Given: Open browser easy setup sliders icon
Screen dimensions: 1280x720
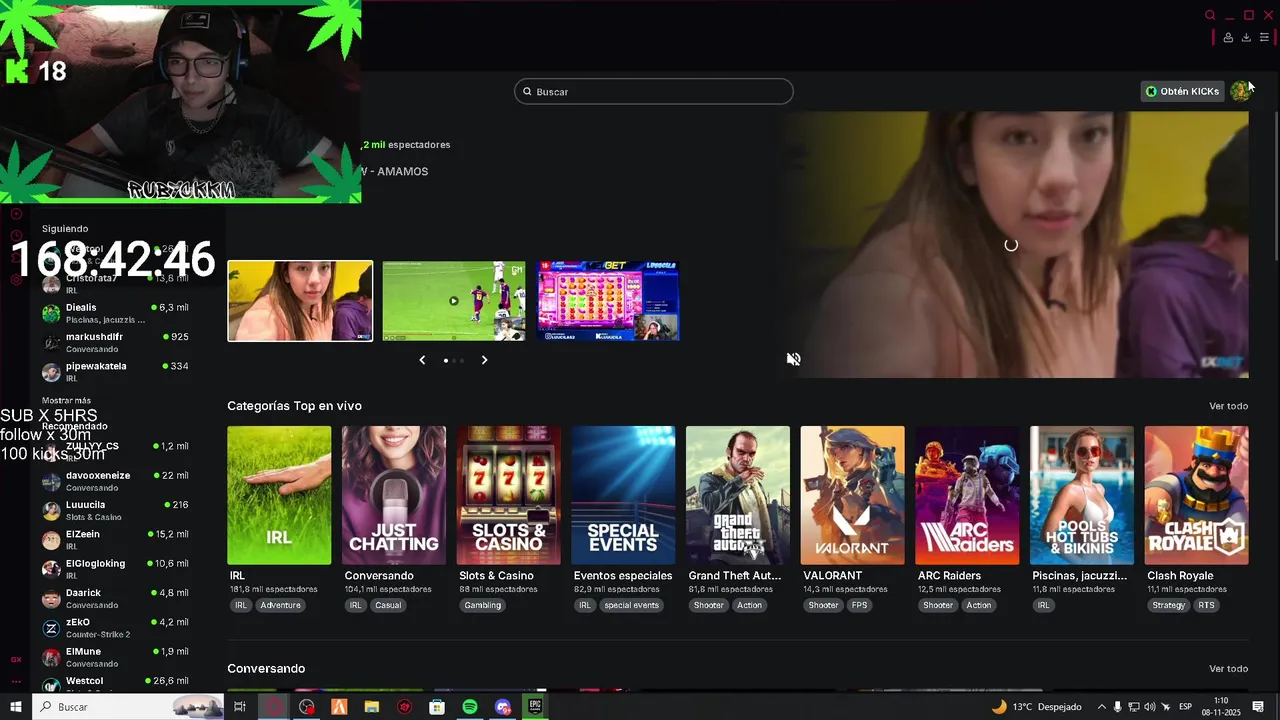Looking at the screenshot, I should pos(1264,38).
